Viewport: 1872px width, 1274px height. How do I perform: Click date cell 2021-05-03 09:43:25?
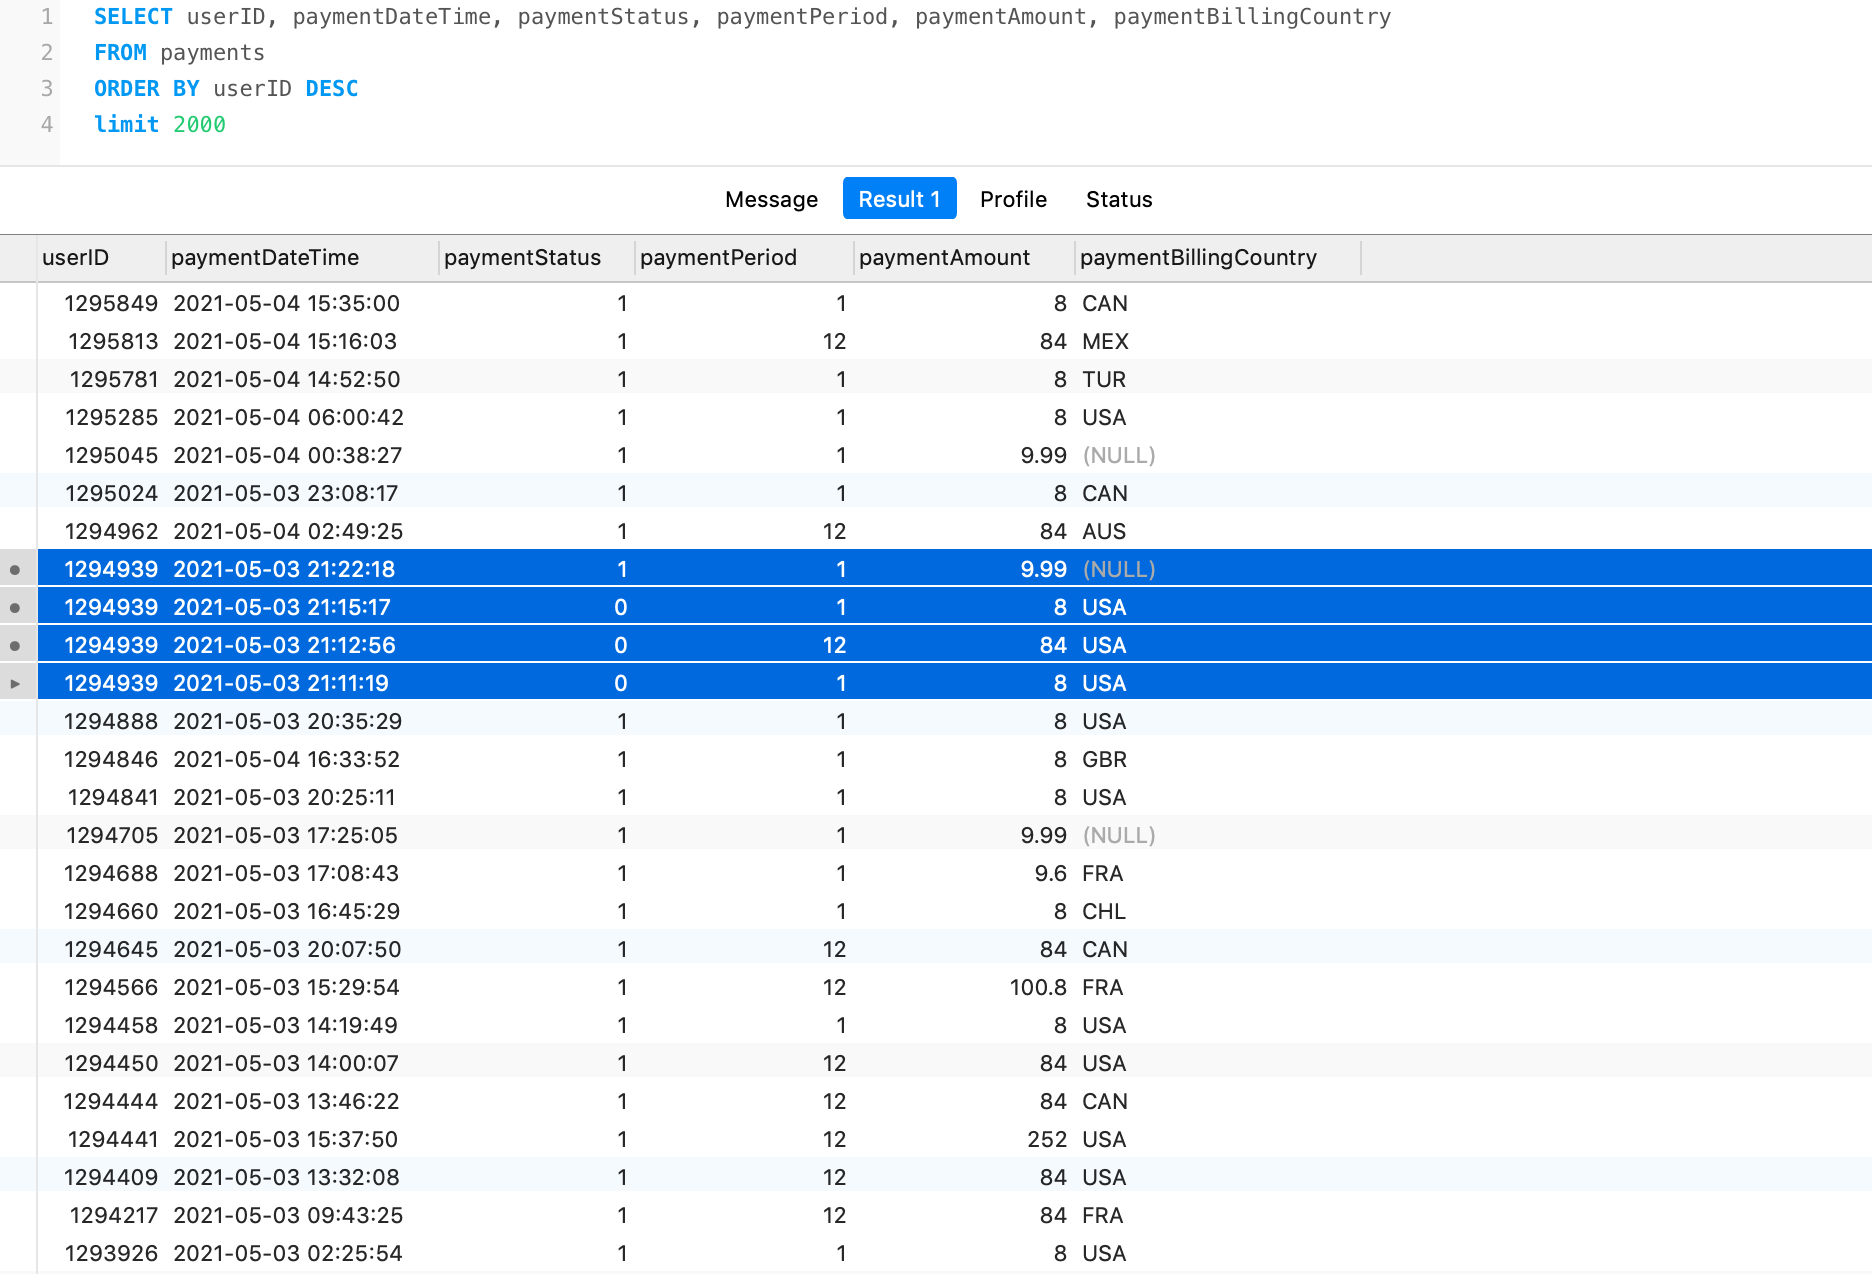point(288,1215)
